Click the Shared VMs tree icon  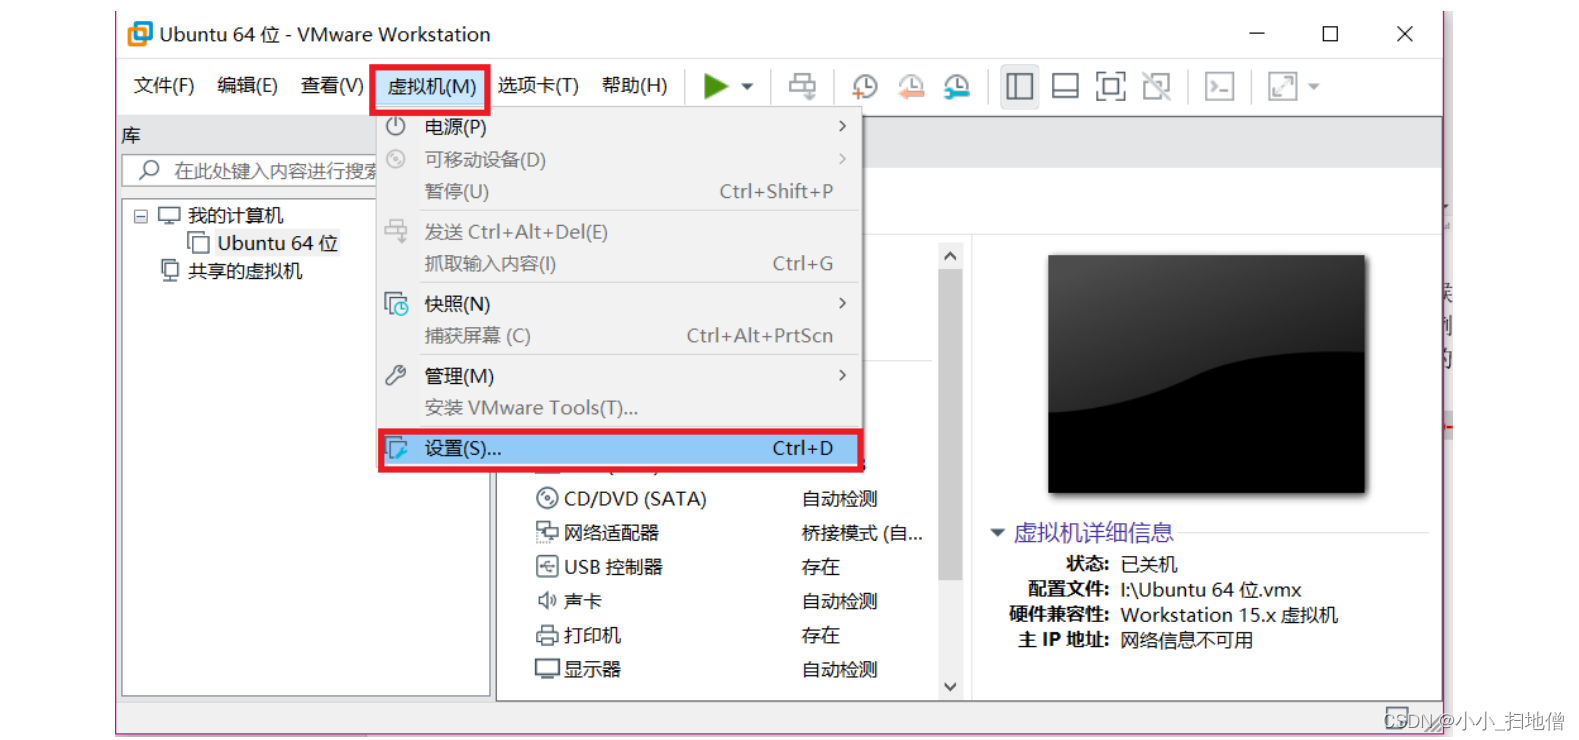(170, 270)
